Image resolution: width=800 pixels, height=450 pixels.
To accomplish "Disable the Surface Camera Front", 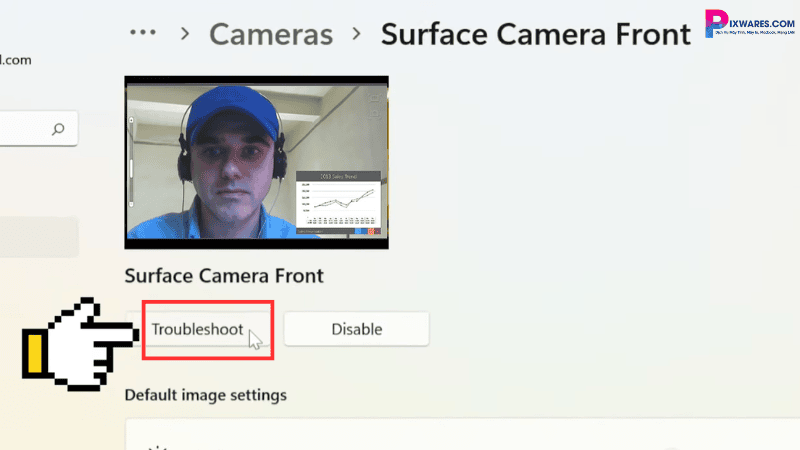I will [x=356, y=329].
